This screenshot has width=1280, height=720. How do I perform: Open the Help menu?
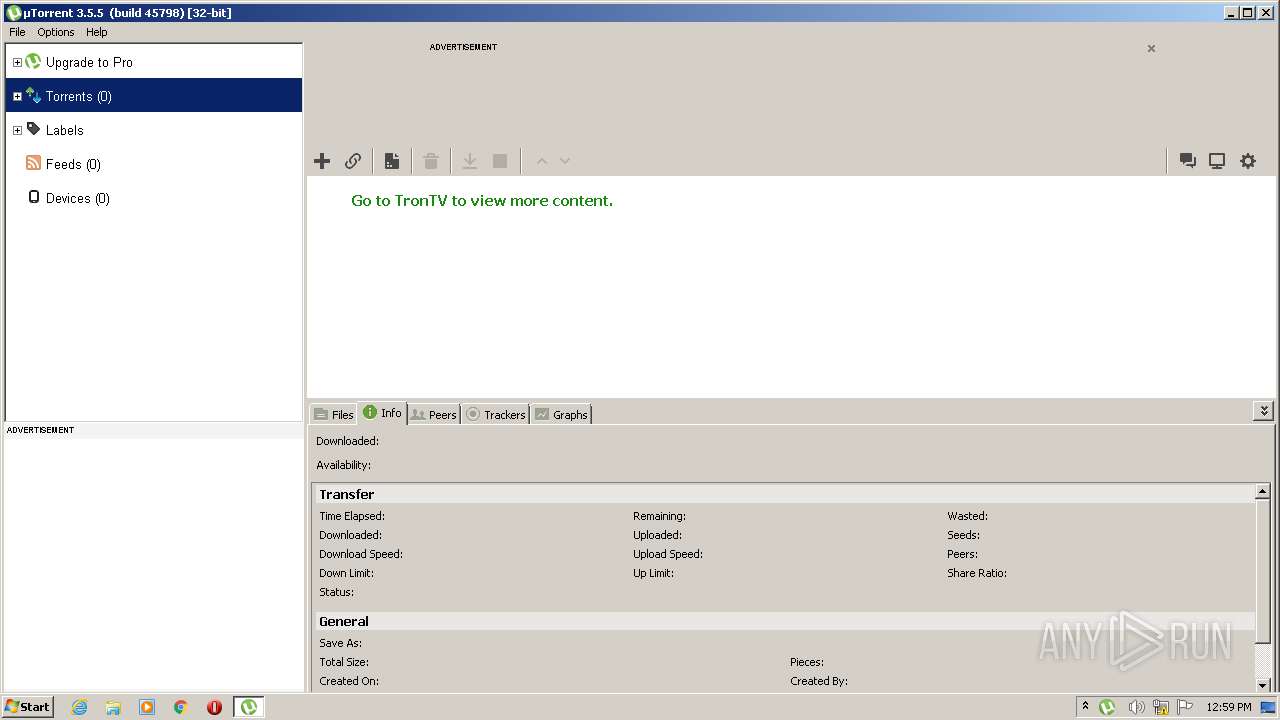coord(96,32)
